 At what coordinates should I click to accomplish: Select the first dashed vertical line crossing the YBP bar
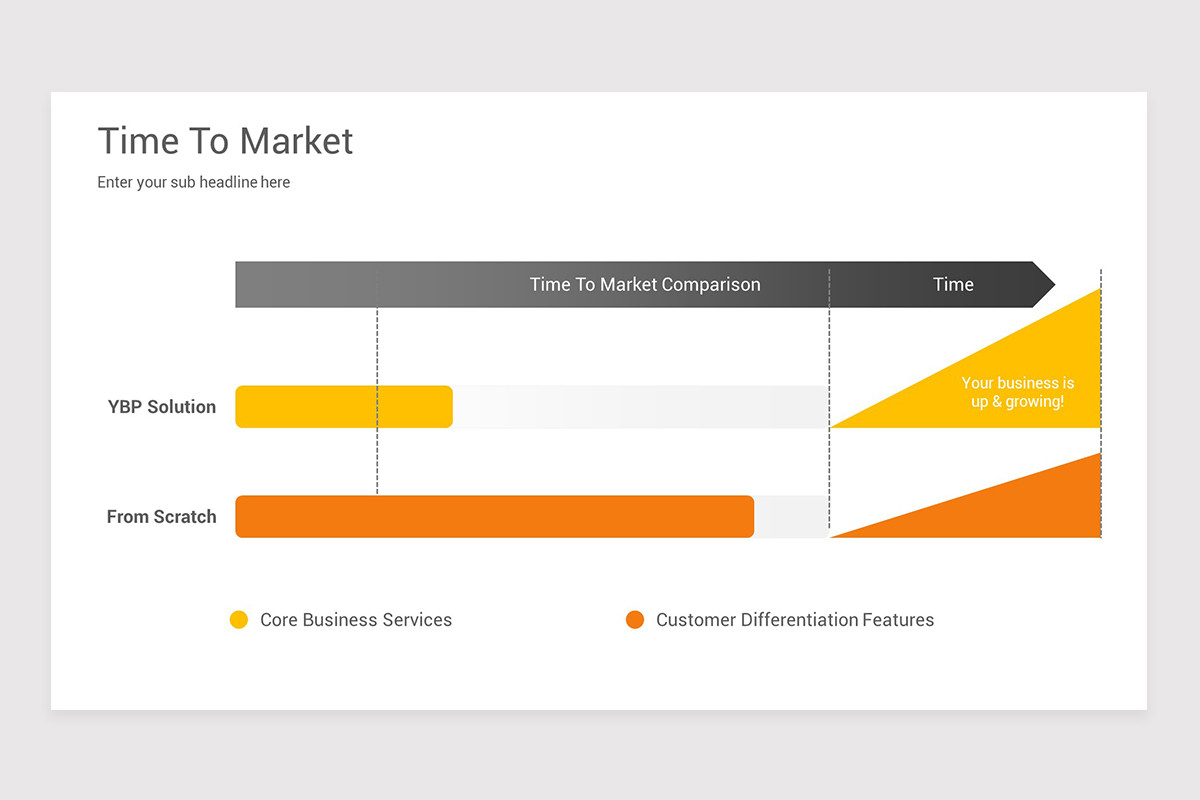pyautogui.click(x=377, y=400)
